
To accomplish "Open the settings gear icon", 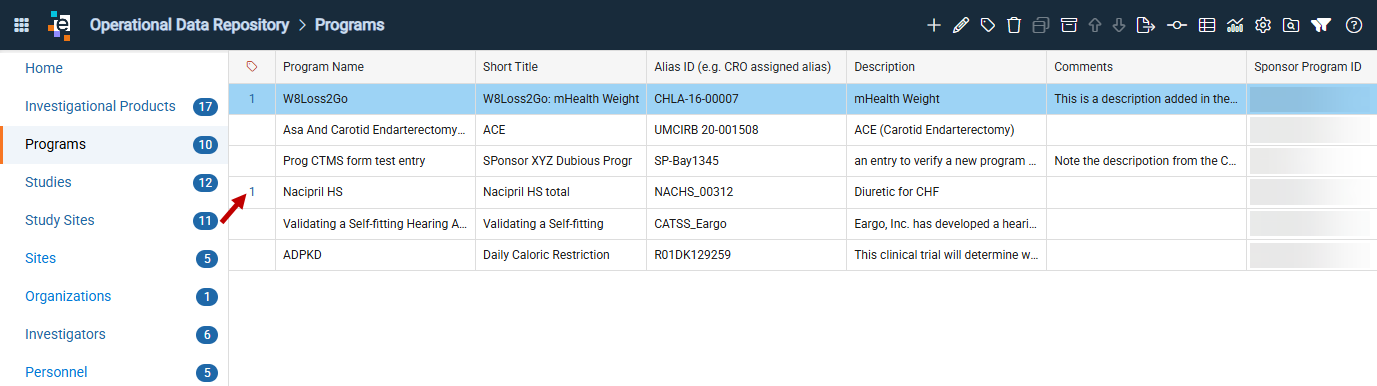I will tap(1263, 25).
